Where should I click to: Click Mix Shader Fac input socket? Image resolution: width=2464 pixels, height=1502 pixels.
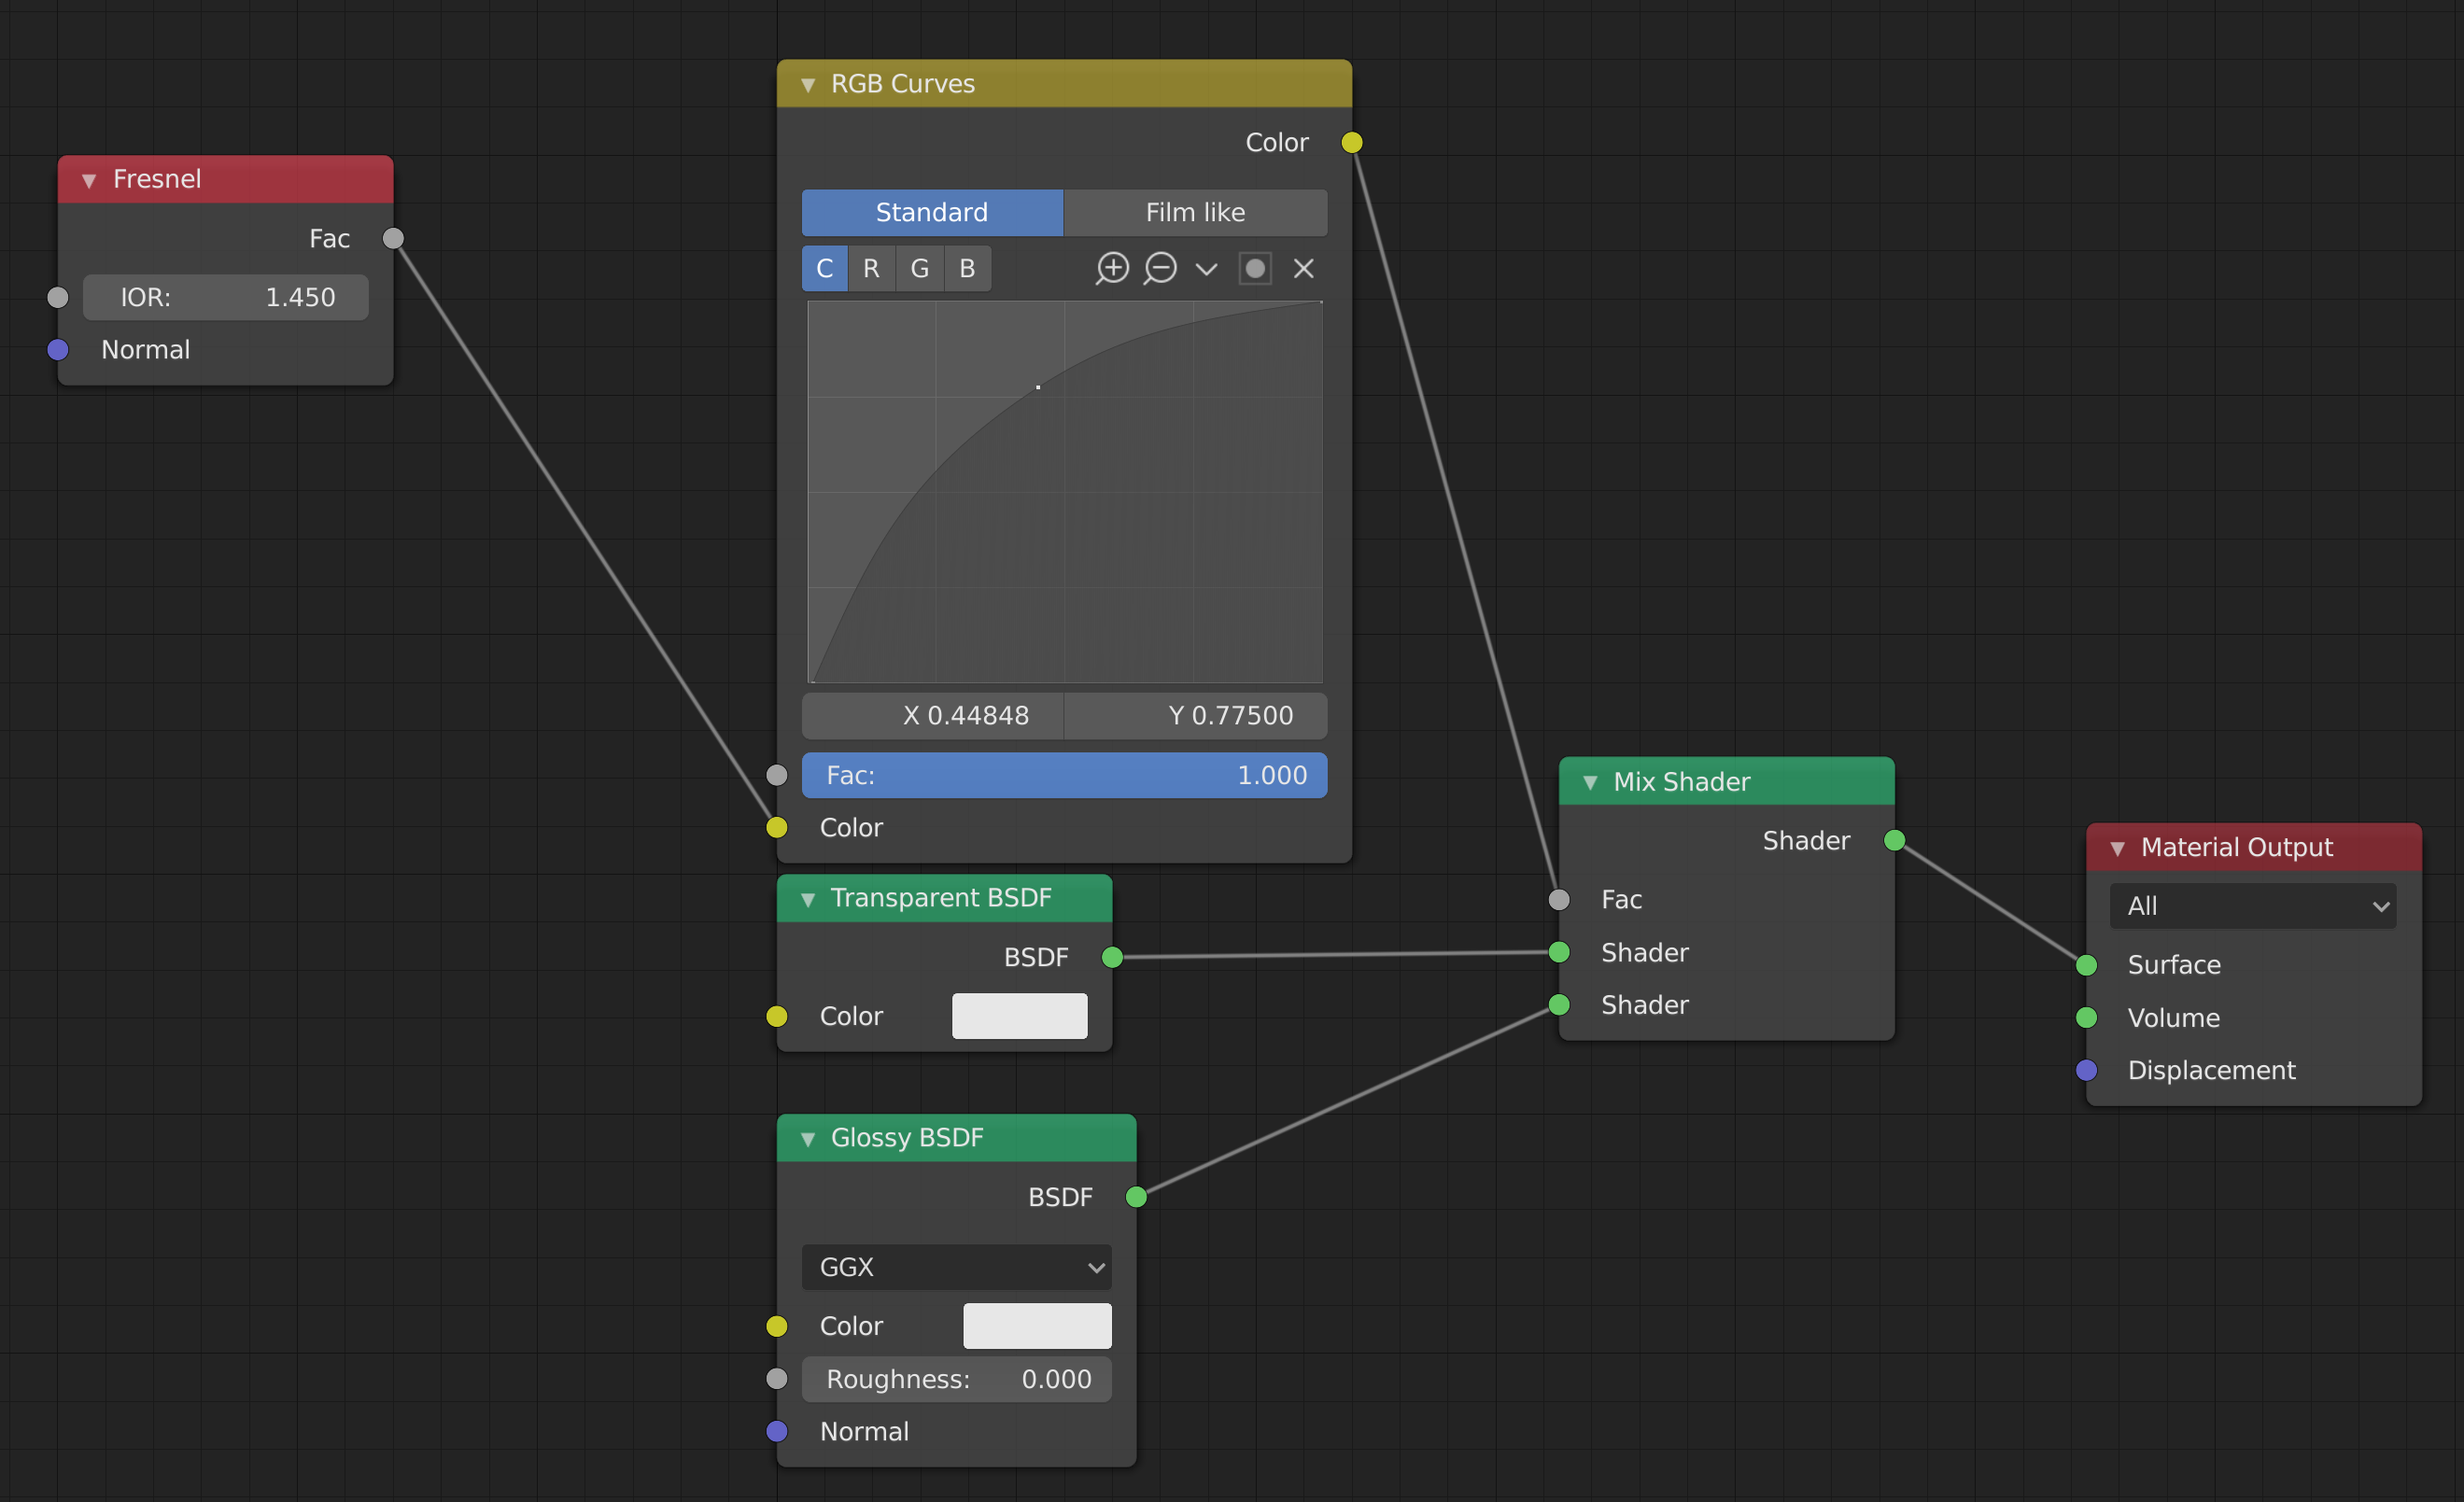point(1559,900)
